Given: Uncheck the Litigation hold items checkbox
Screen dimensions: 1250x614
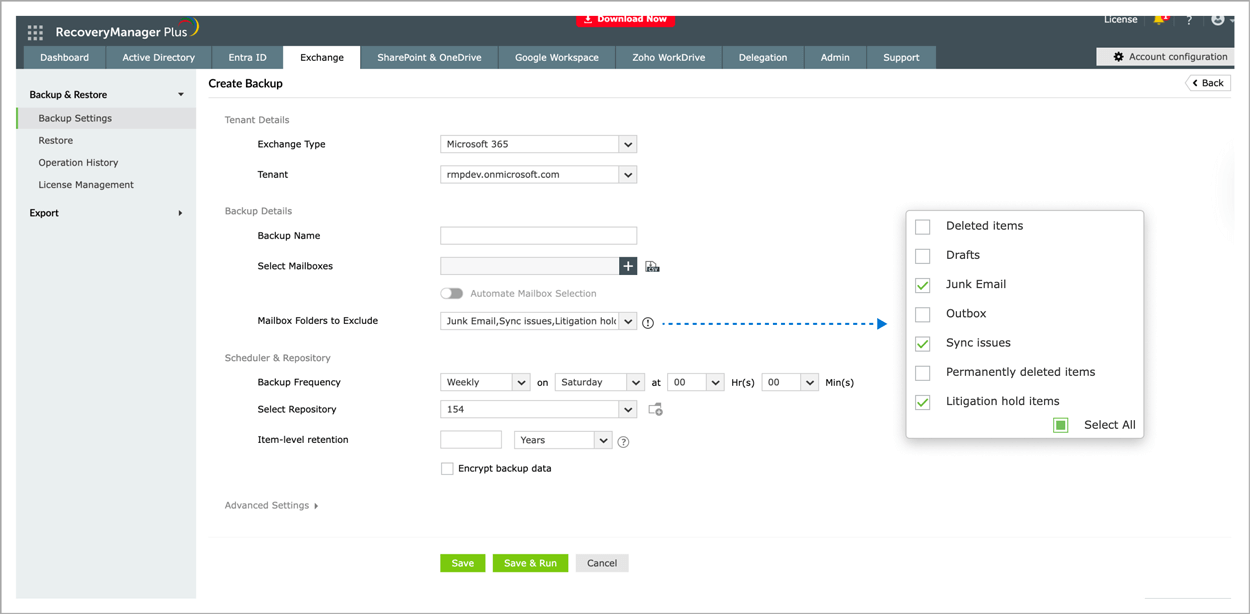Looking at the screenshot, I should pyautogui.click(x=923, y=402).
